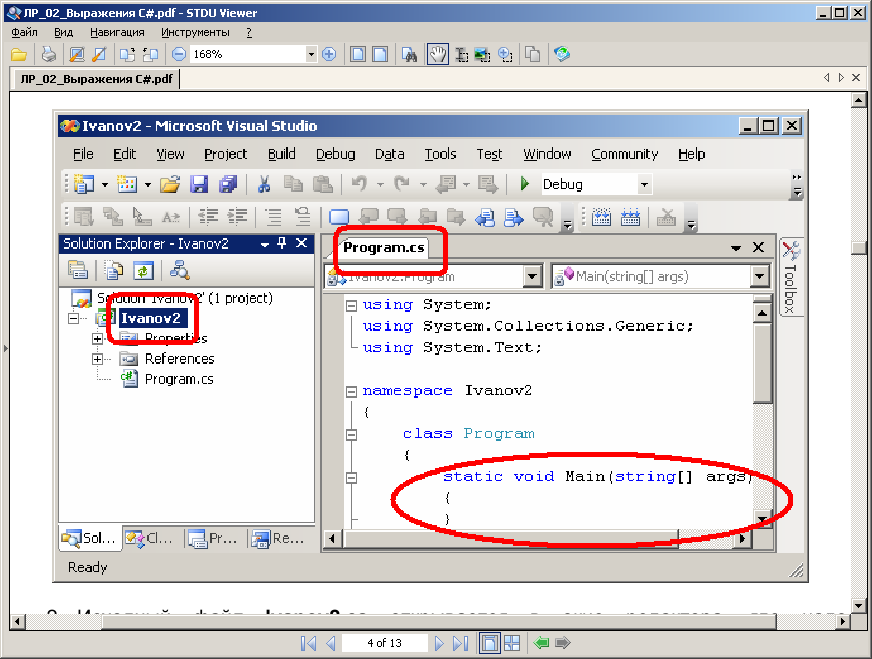Click the vertical Toolbox tab in the picture
Viewport: 872px width, 659px height.
point(790,277)
